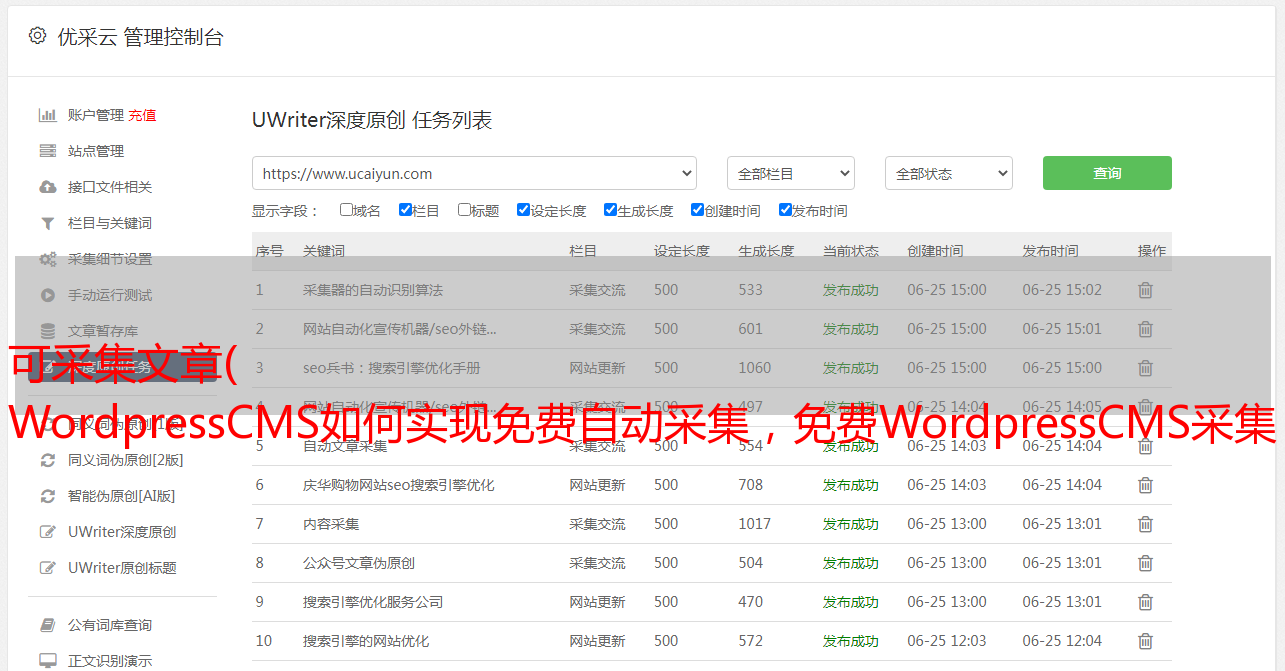Screen dimensions: 1285x671
Task: Click the 发布成功 status in row 10
Action: coord(851,641)
